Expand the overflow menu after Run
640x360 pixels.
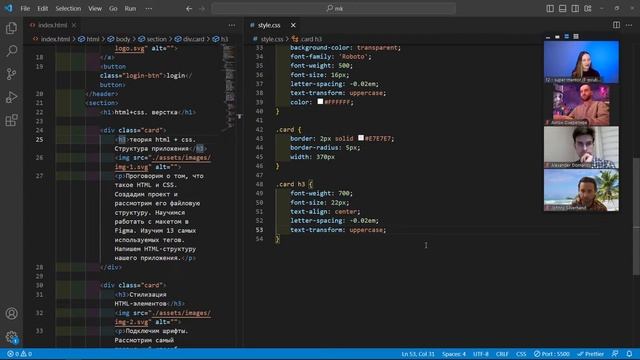pyautogui.click(x=149, y=9)
